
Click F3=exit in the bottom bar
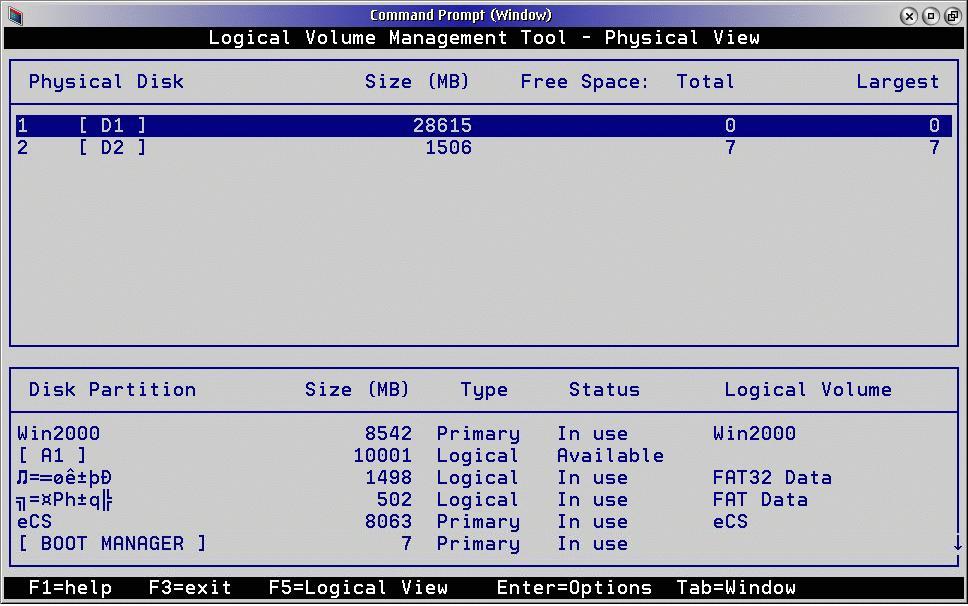pos(189,588)
